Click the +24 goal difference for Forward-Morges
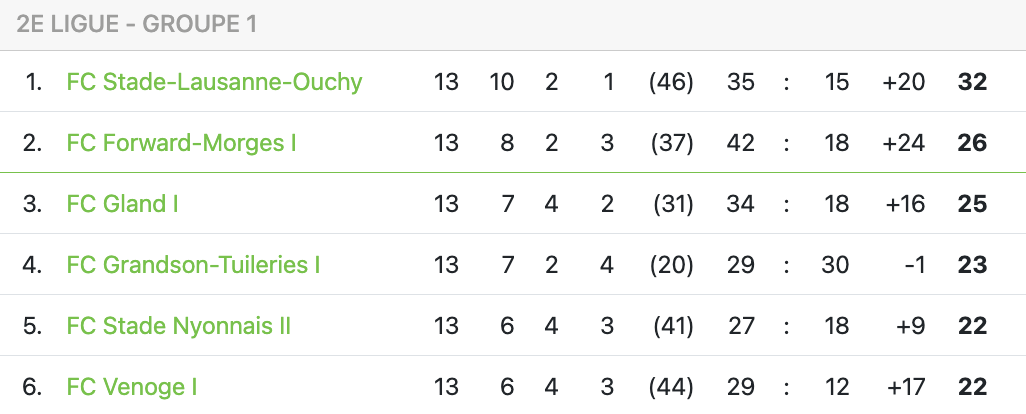1026x414 pixels. pyautogui.click(x=904, y=143)
